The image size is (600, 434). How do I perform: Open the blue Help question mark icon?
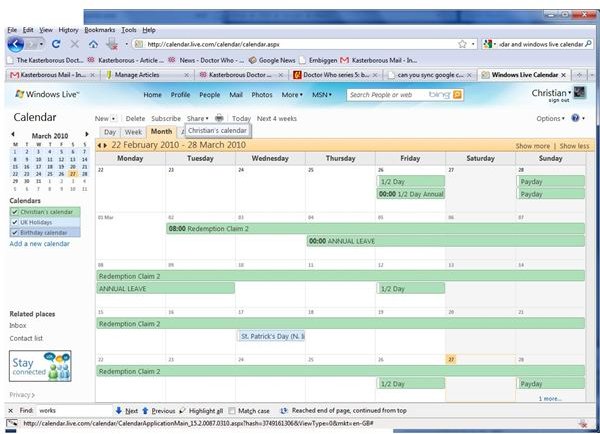[575, 118]
